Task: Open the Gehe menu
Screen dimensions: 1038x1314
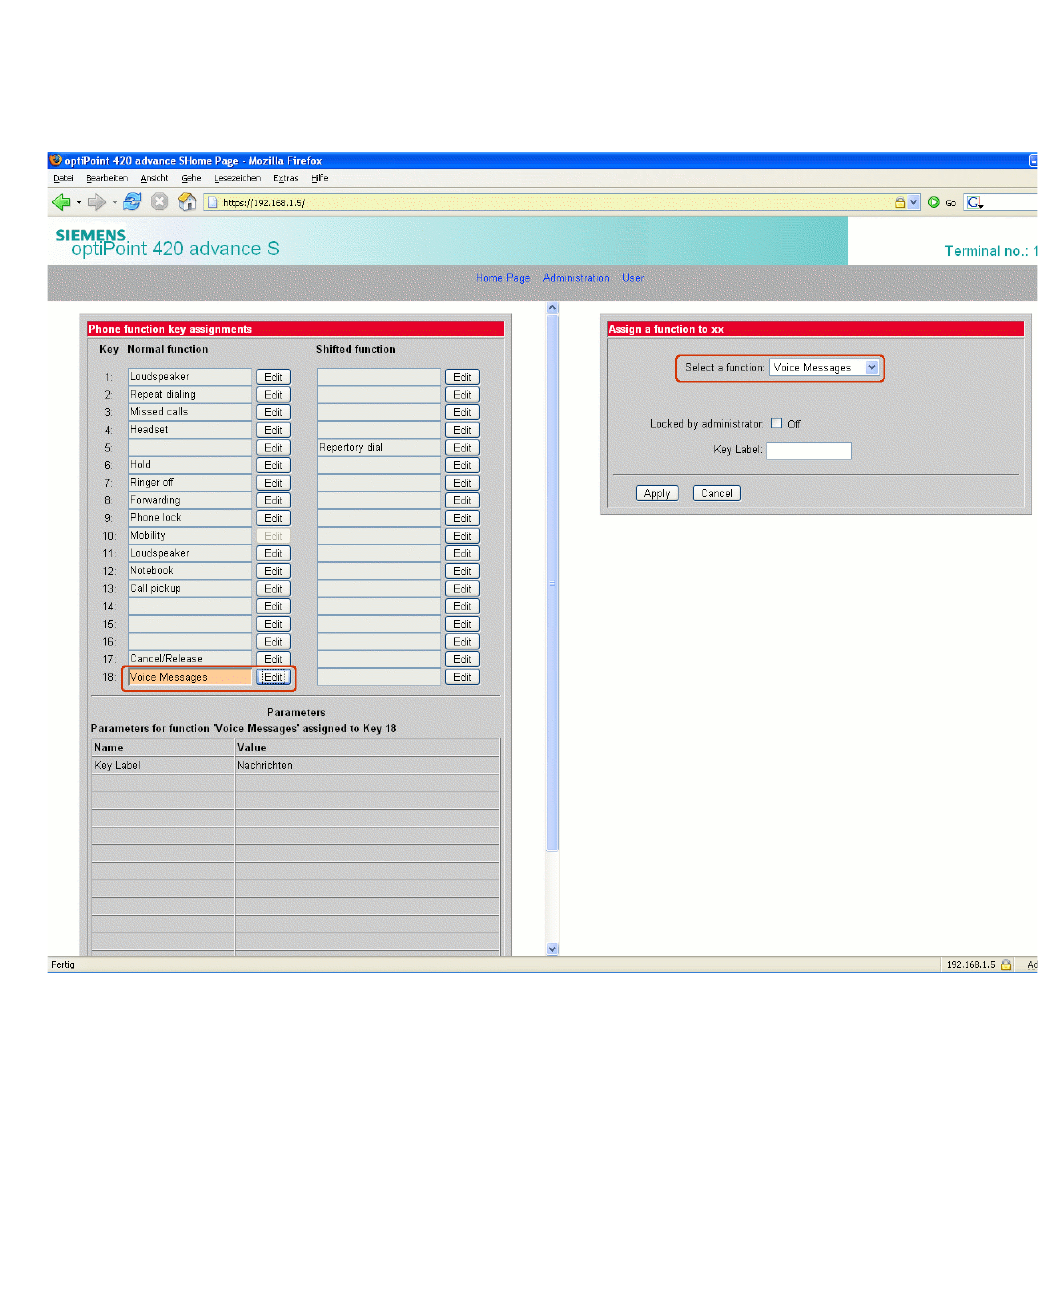Action: click(x=191, y=178)
